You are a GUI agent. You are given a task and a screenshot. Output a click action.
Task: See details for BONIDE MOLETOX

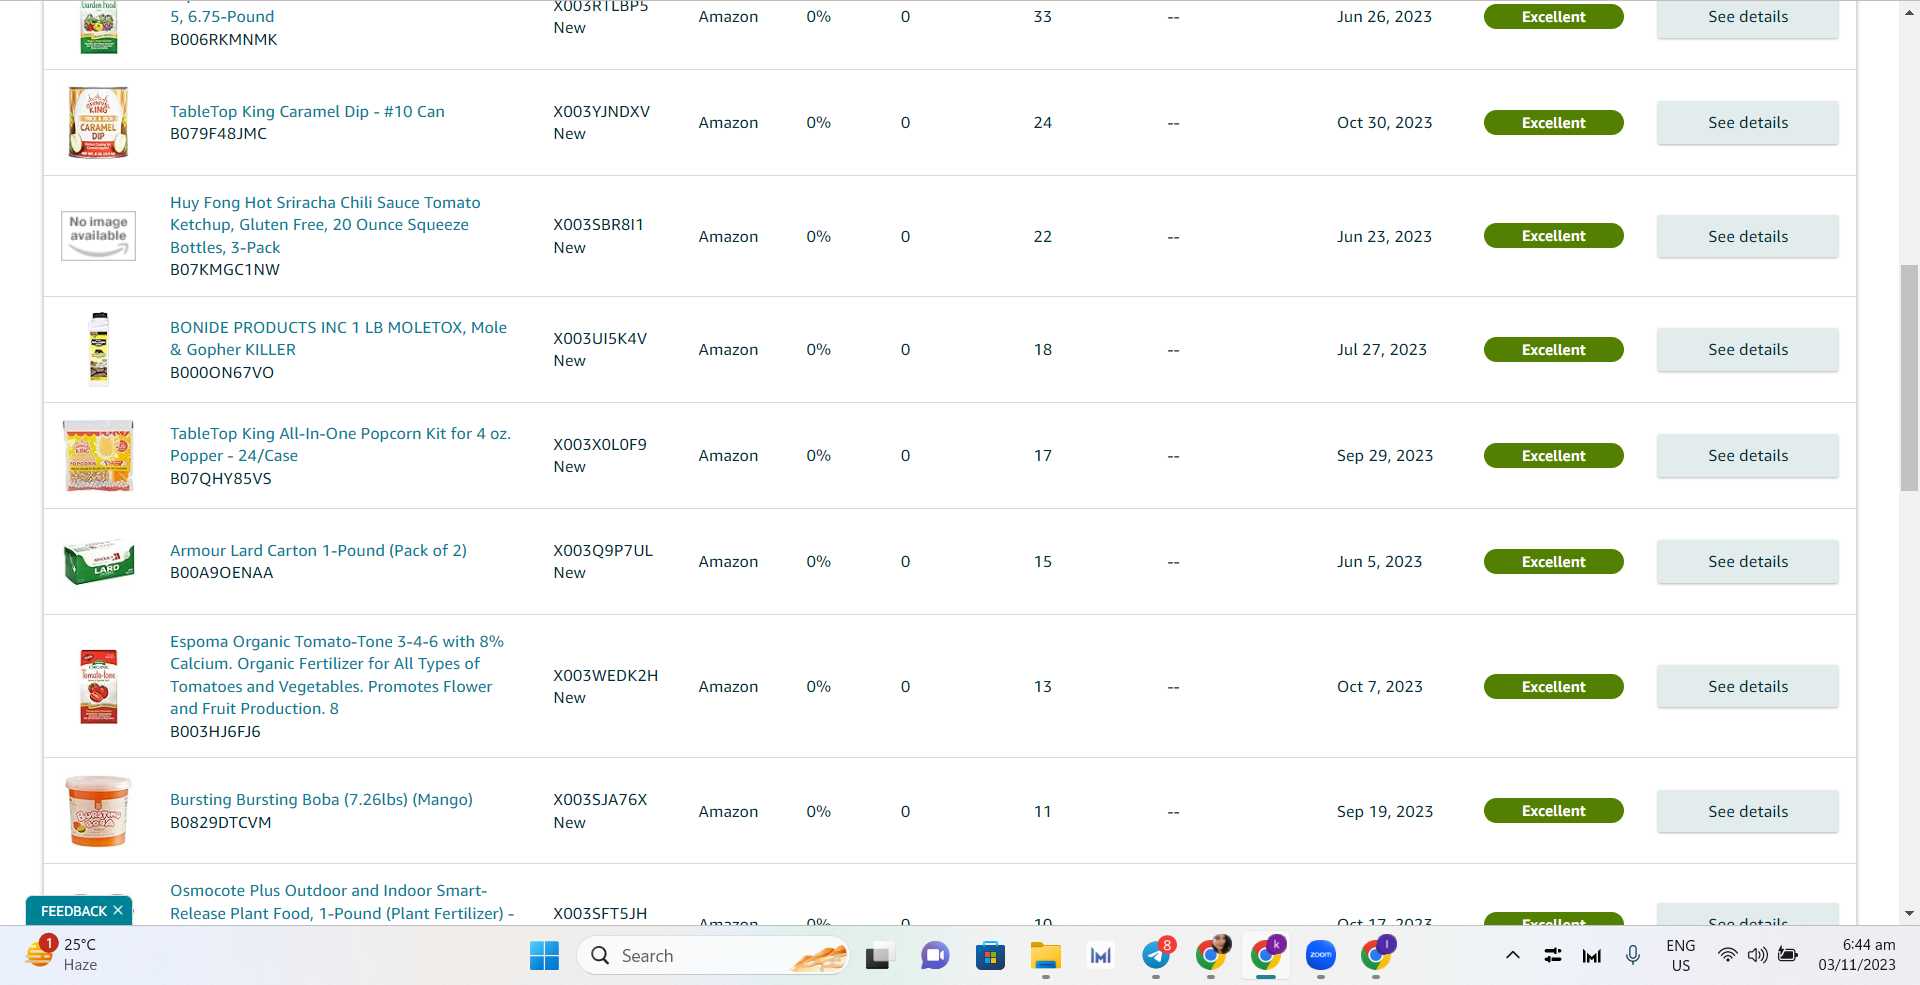tap(1747, 349)
